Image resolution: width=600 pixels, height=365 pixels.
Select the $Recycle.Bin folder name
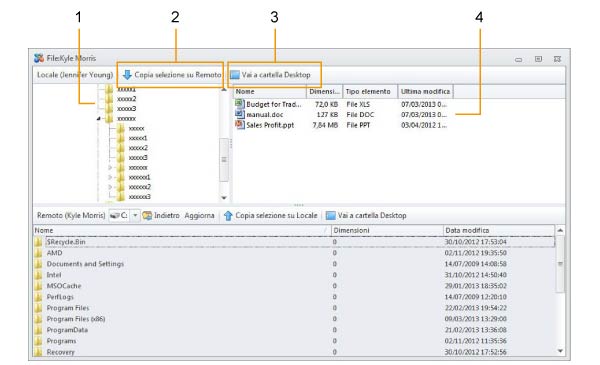(66, 242)
